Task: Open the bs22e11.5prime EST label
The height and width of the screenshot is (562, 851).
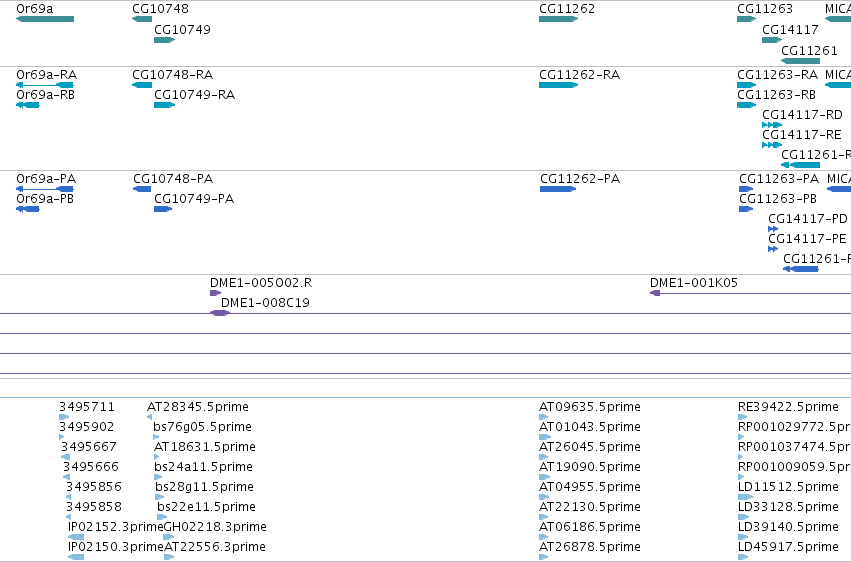Action: (x=206, y=507)
